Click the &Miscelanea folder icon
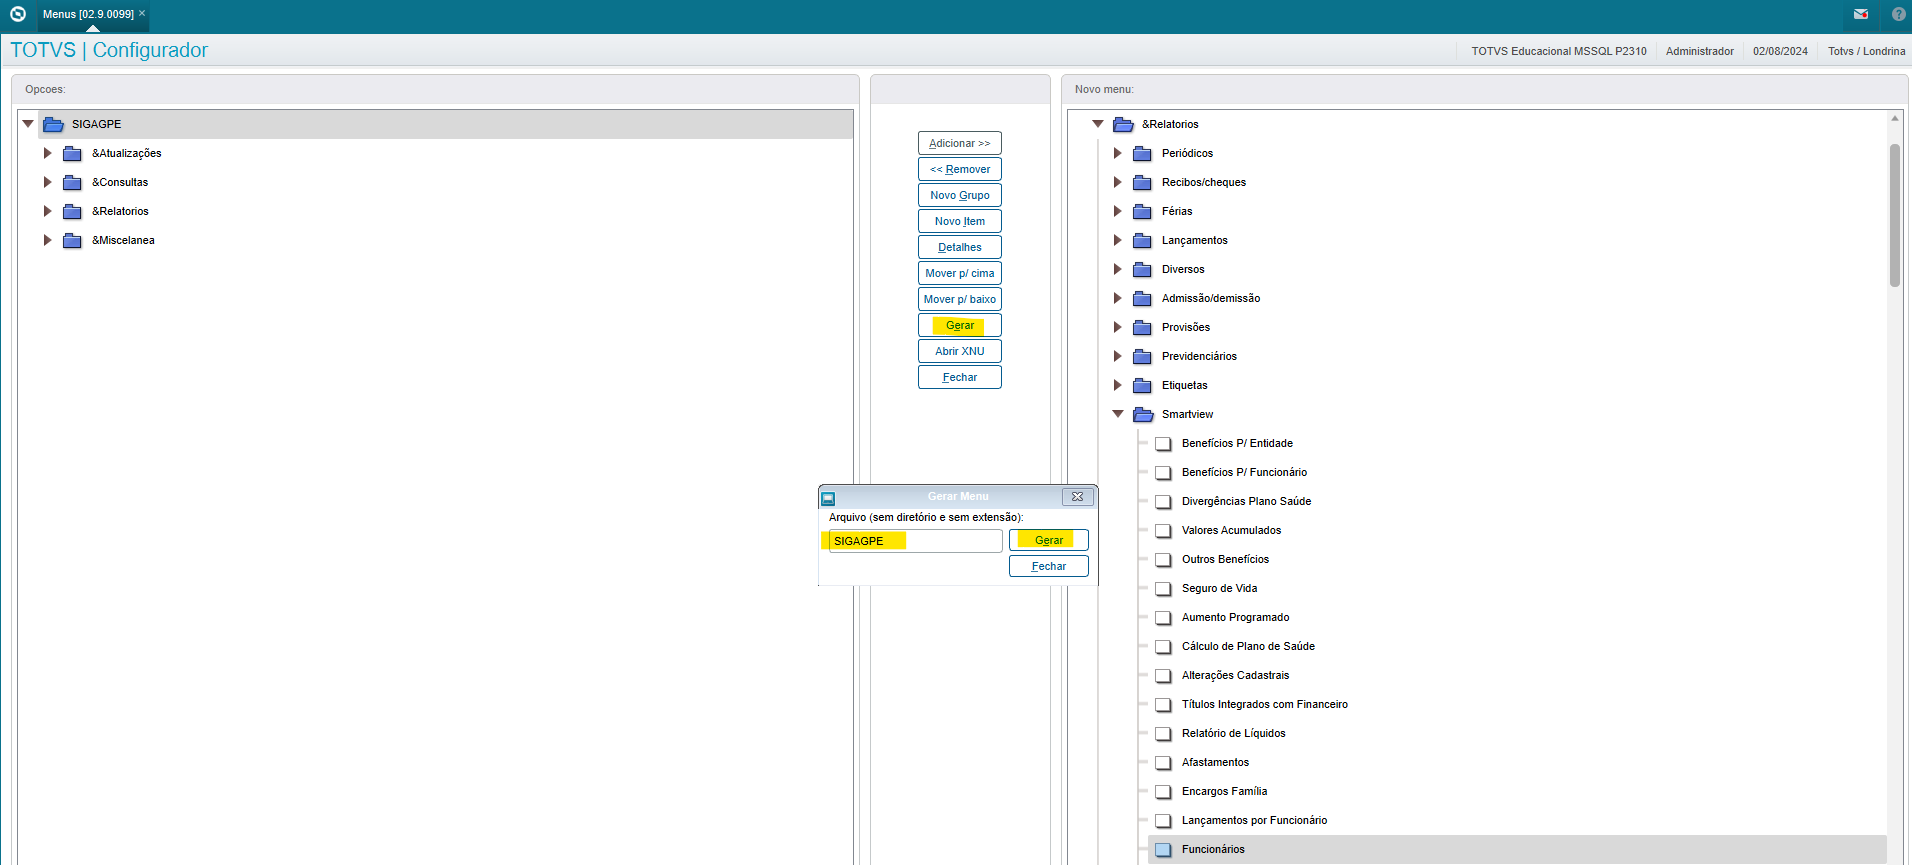The image size is (1912, 865). pos(72,240)
